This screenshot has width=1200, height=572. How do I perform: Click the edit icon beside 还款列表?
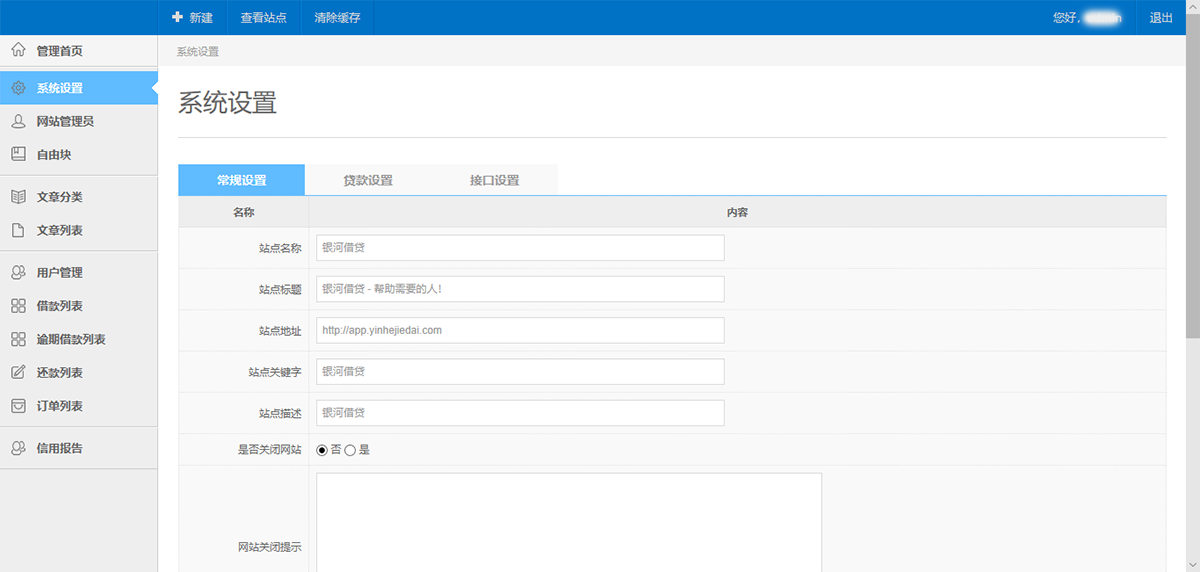pyautogui.click(x=18, y=372)
